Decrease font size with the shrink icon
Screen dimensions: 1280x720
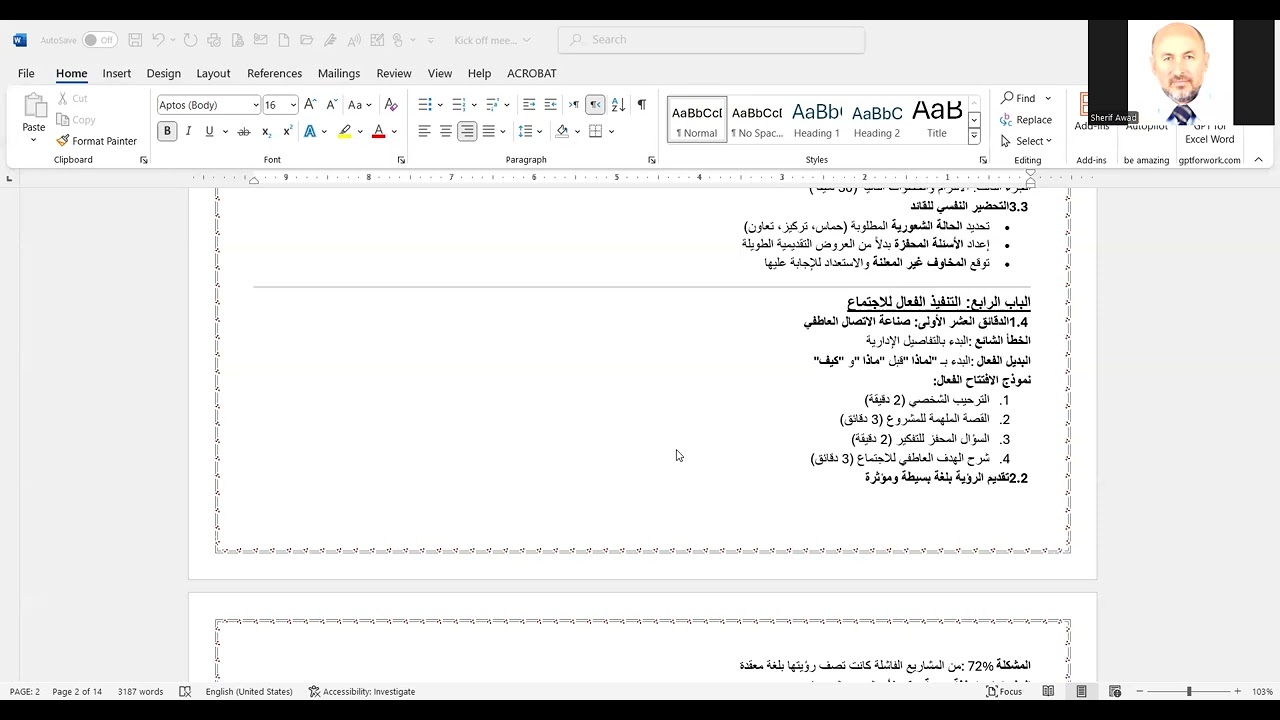click(331, 105)
